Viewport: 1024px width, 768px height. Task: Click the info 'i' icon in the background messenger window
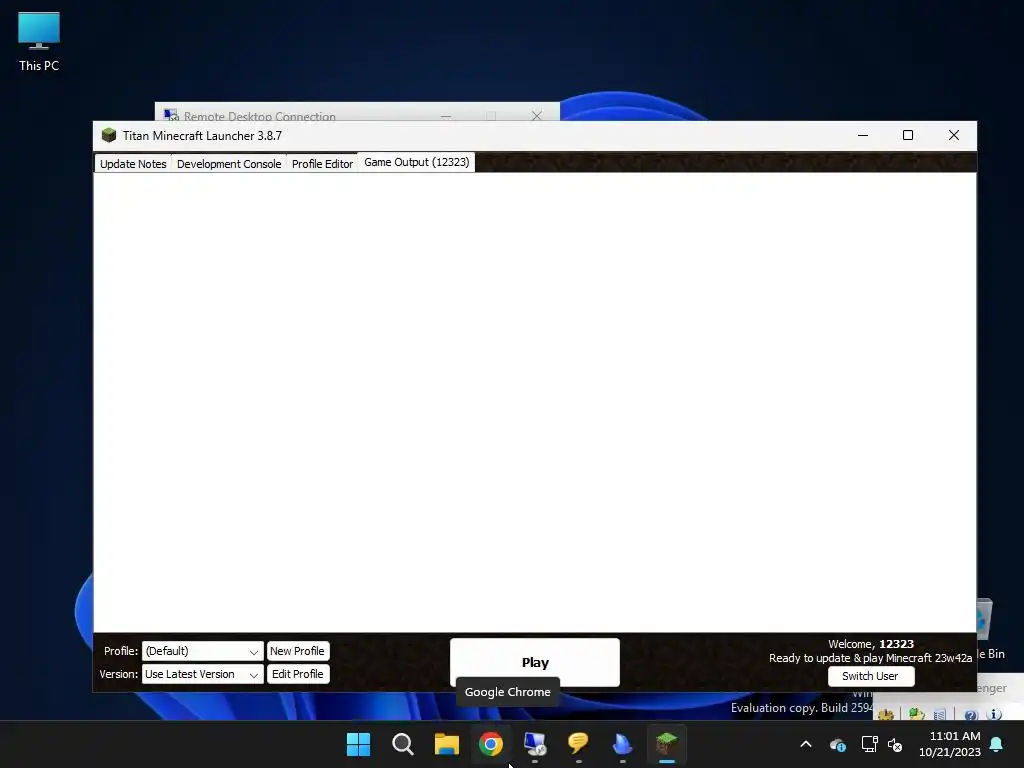[x=994, y=714]
